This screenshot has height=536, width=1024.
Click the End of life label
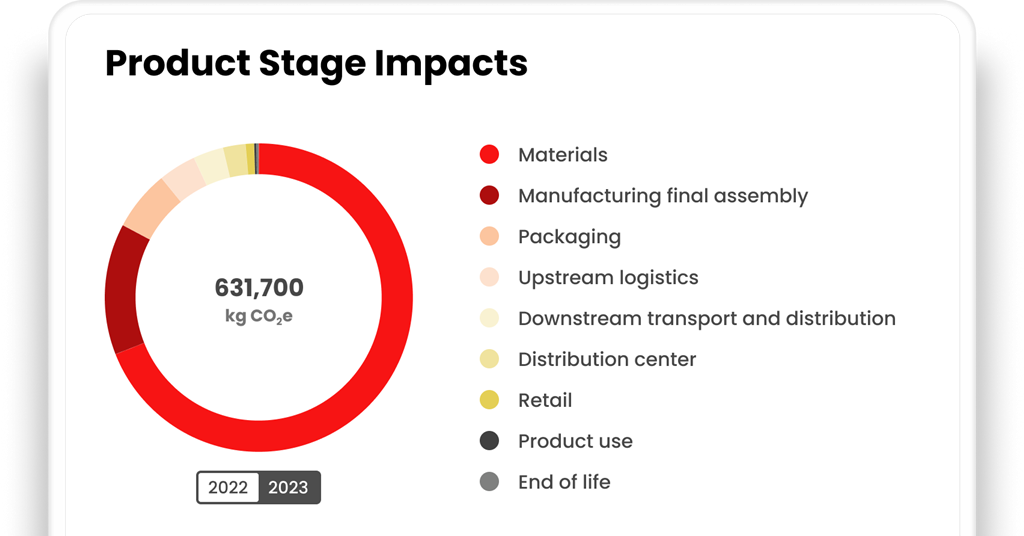tap(564, 482)
